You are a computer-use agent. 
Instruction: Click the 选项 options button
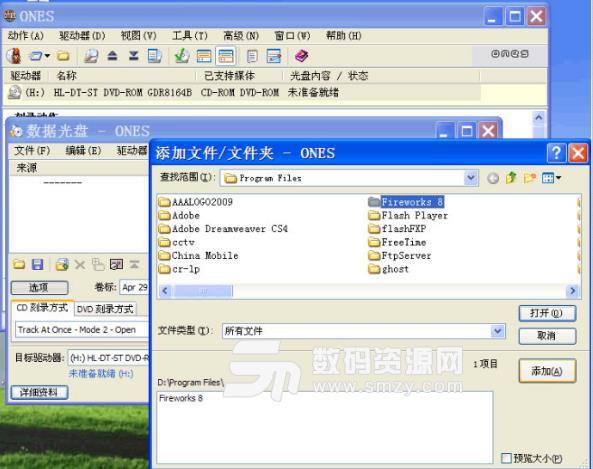[x=39, y=287]
